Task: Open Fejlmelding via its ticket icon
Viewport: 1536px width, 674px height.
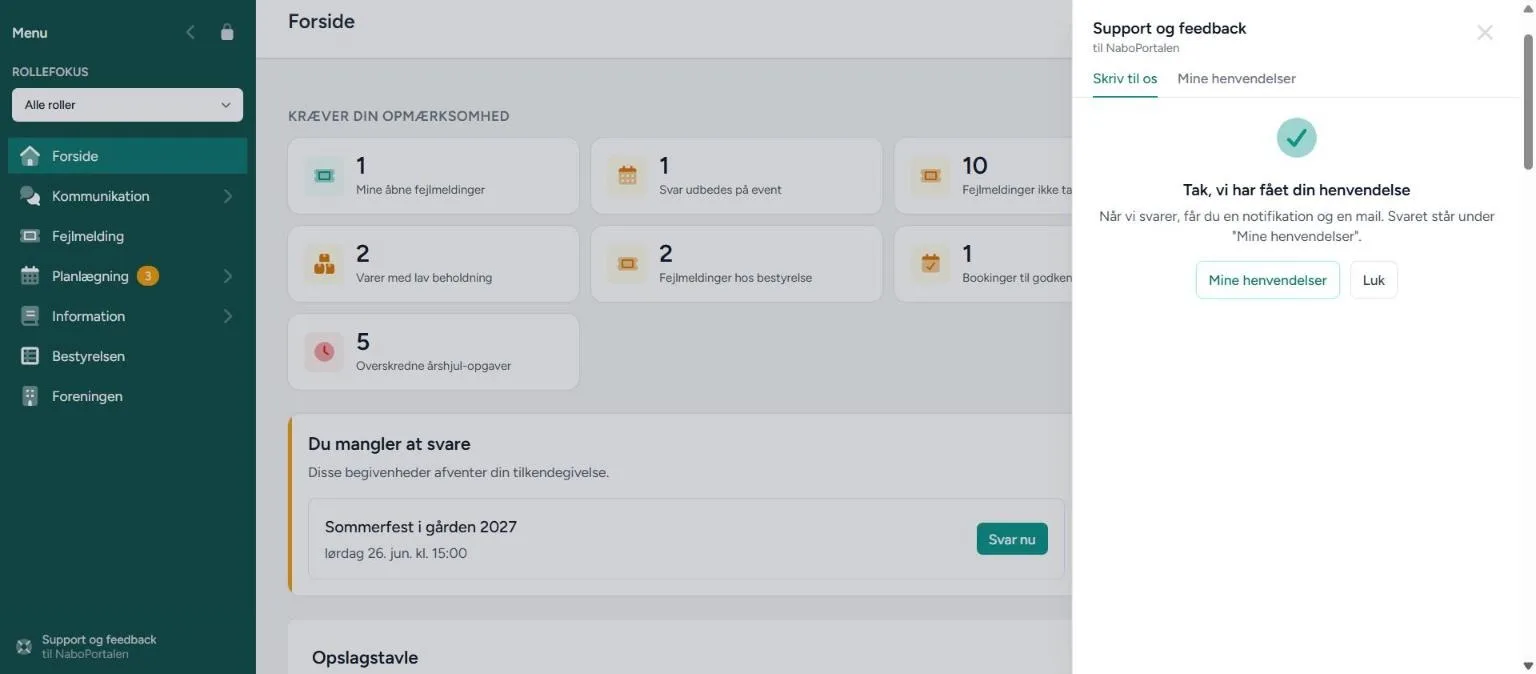Action: 30,236
